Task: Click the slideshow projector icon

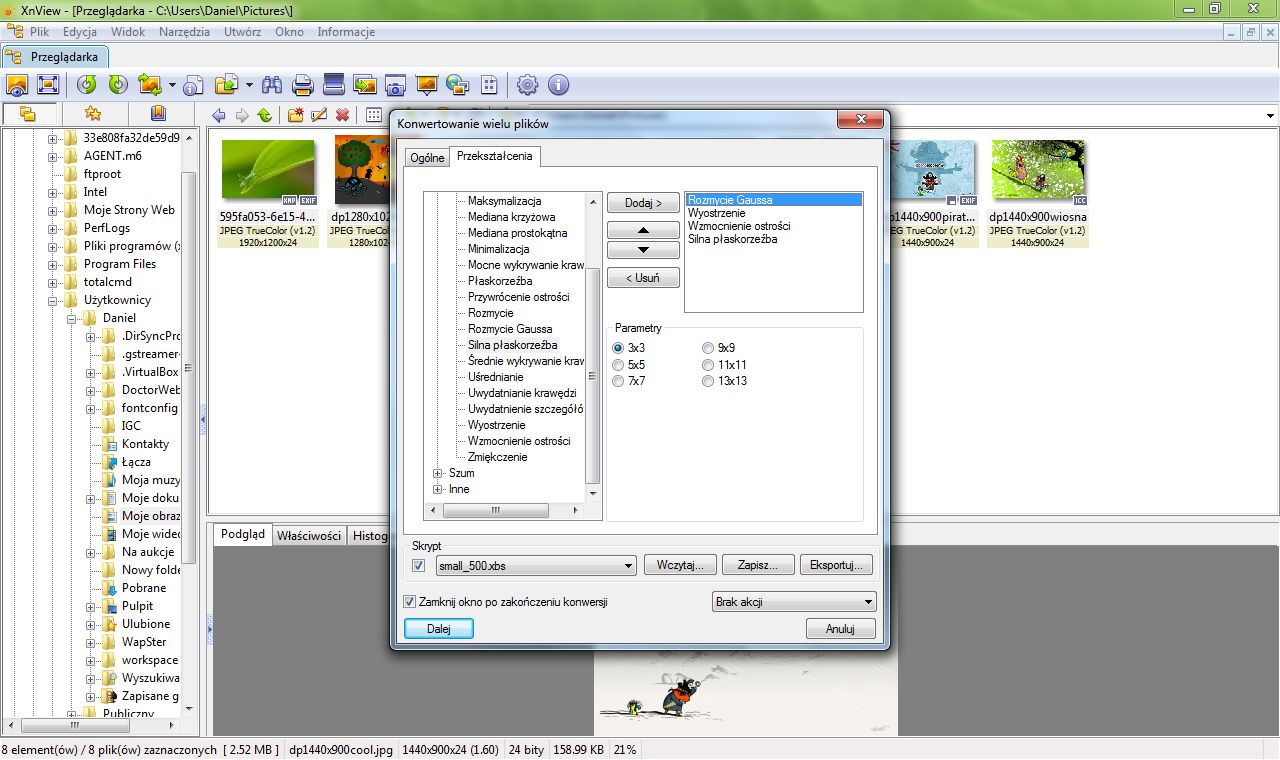Action: click(x=427, y=85)
